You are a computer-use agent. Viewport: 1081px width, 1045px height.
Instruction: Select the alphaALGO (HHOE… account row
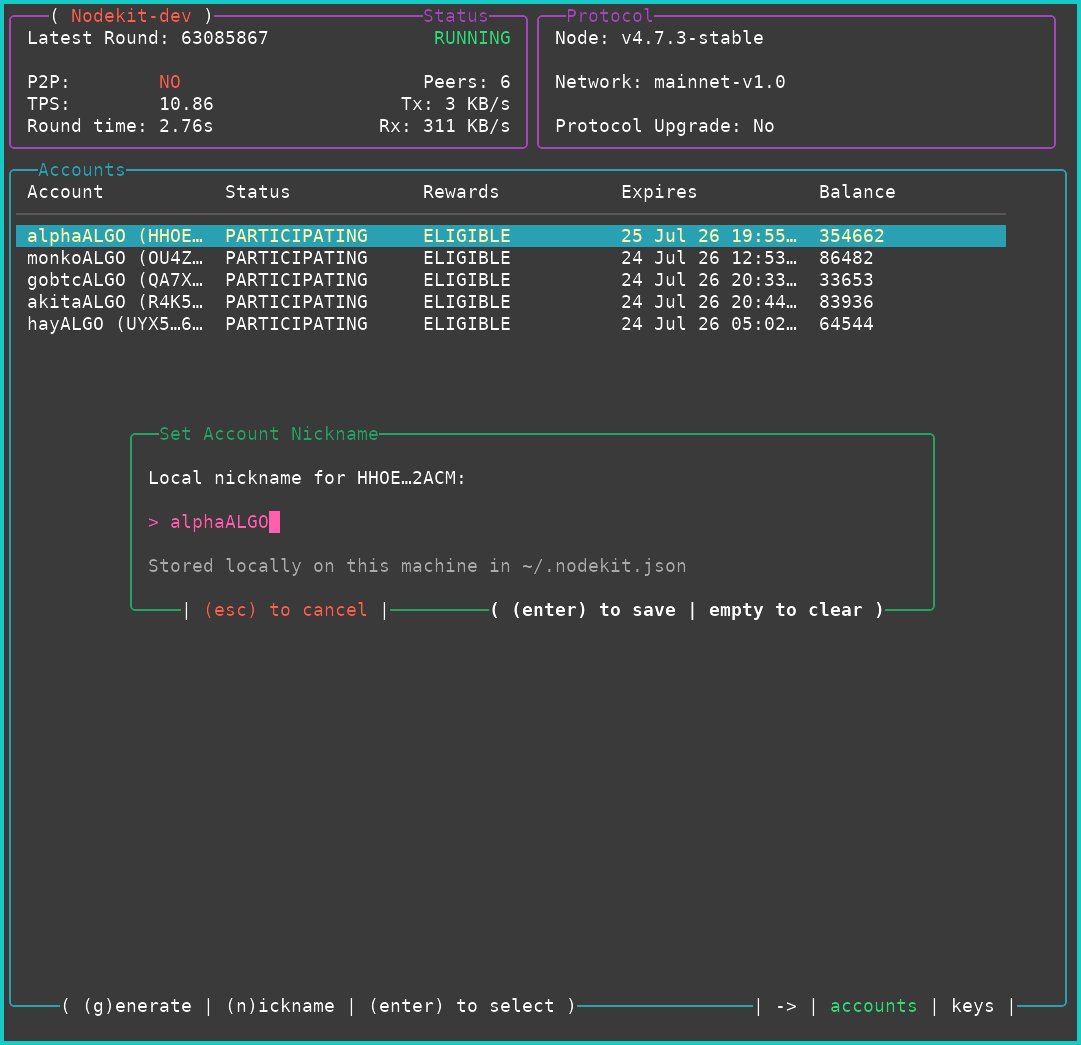point(511,236)
